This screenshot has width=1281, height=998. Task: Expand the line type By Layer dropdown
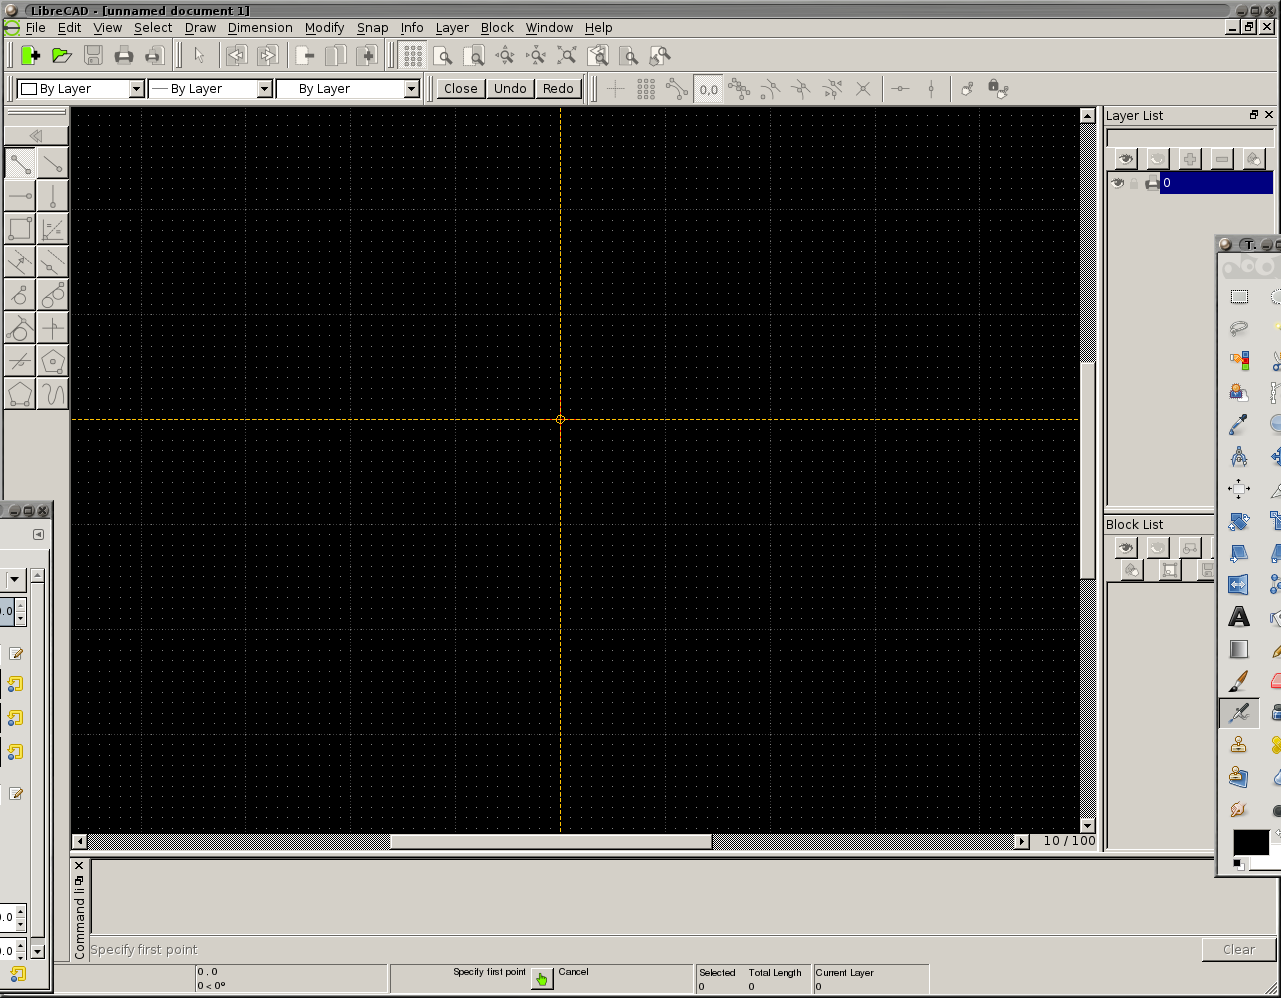(348, 89)
